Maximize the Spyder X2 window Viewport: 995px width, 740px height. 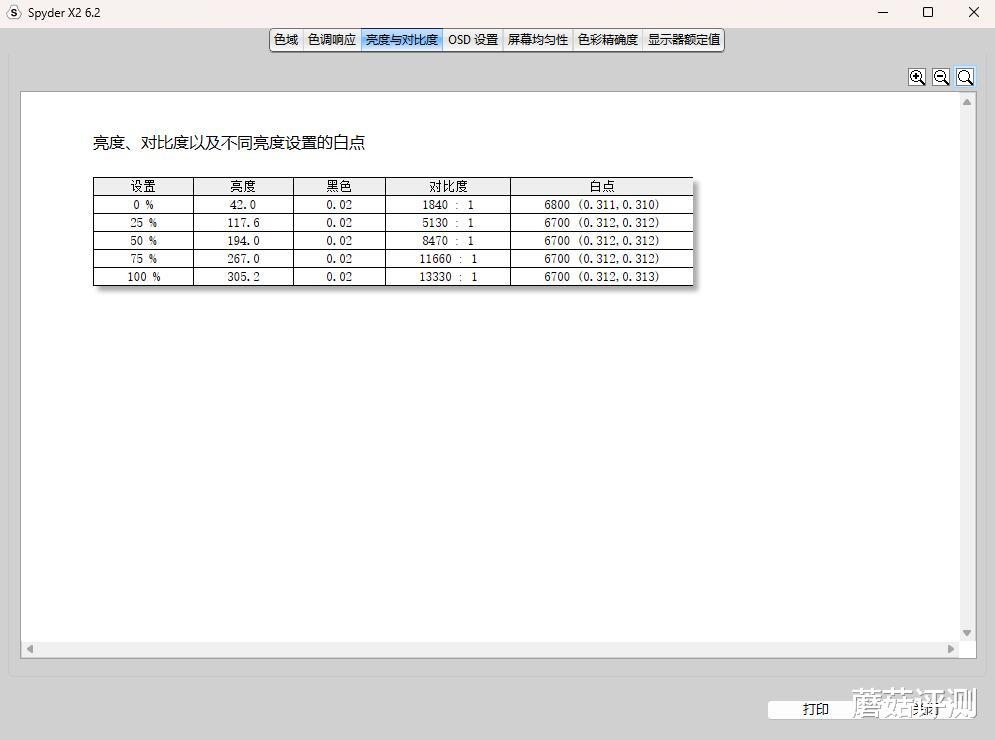928,13
